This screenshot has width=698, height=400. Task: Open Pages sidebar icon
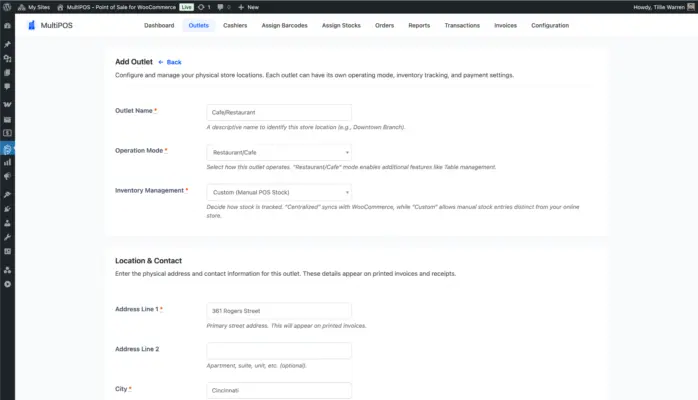(x=7, y=73)
